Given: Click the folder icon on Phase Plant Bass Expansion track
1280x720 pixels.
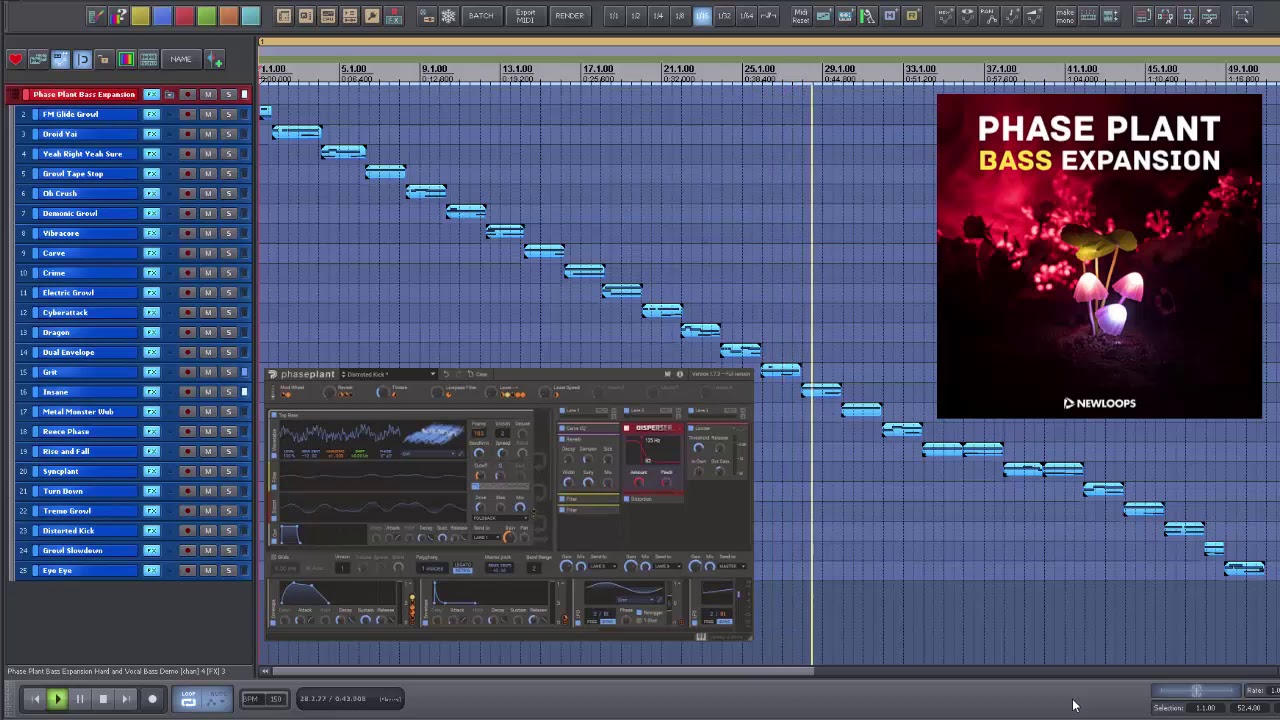Looking at the screenshot, I should pyautogui.click(x=169, y=95).
